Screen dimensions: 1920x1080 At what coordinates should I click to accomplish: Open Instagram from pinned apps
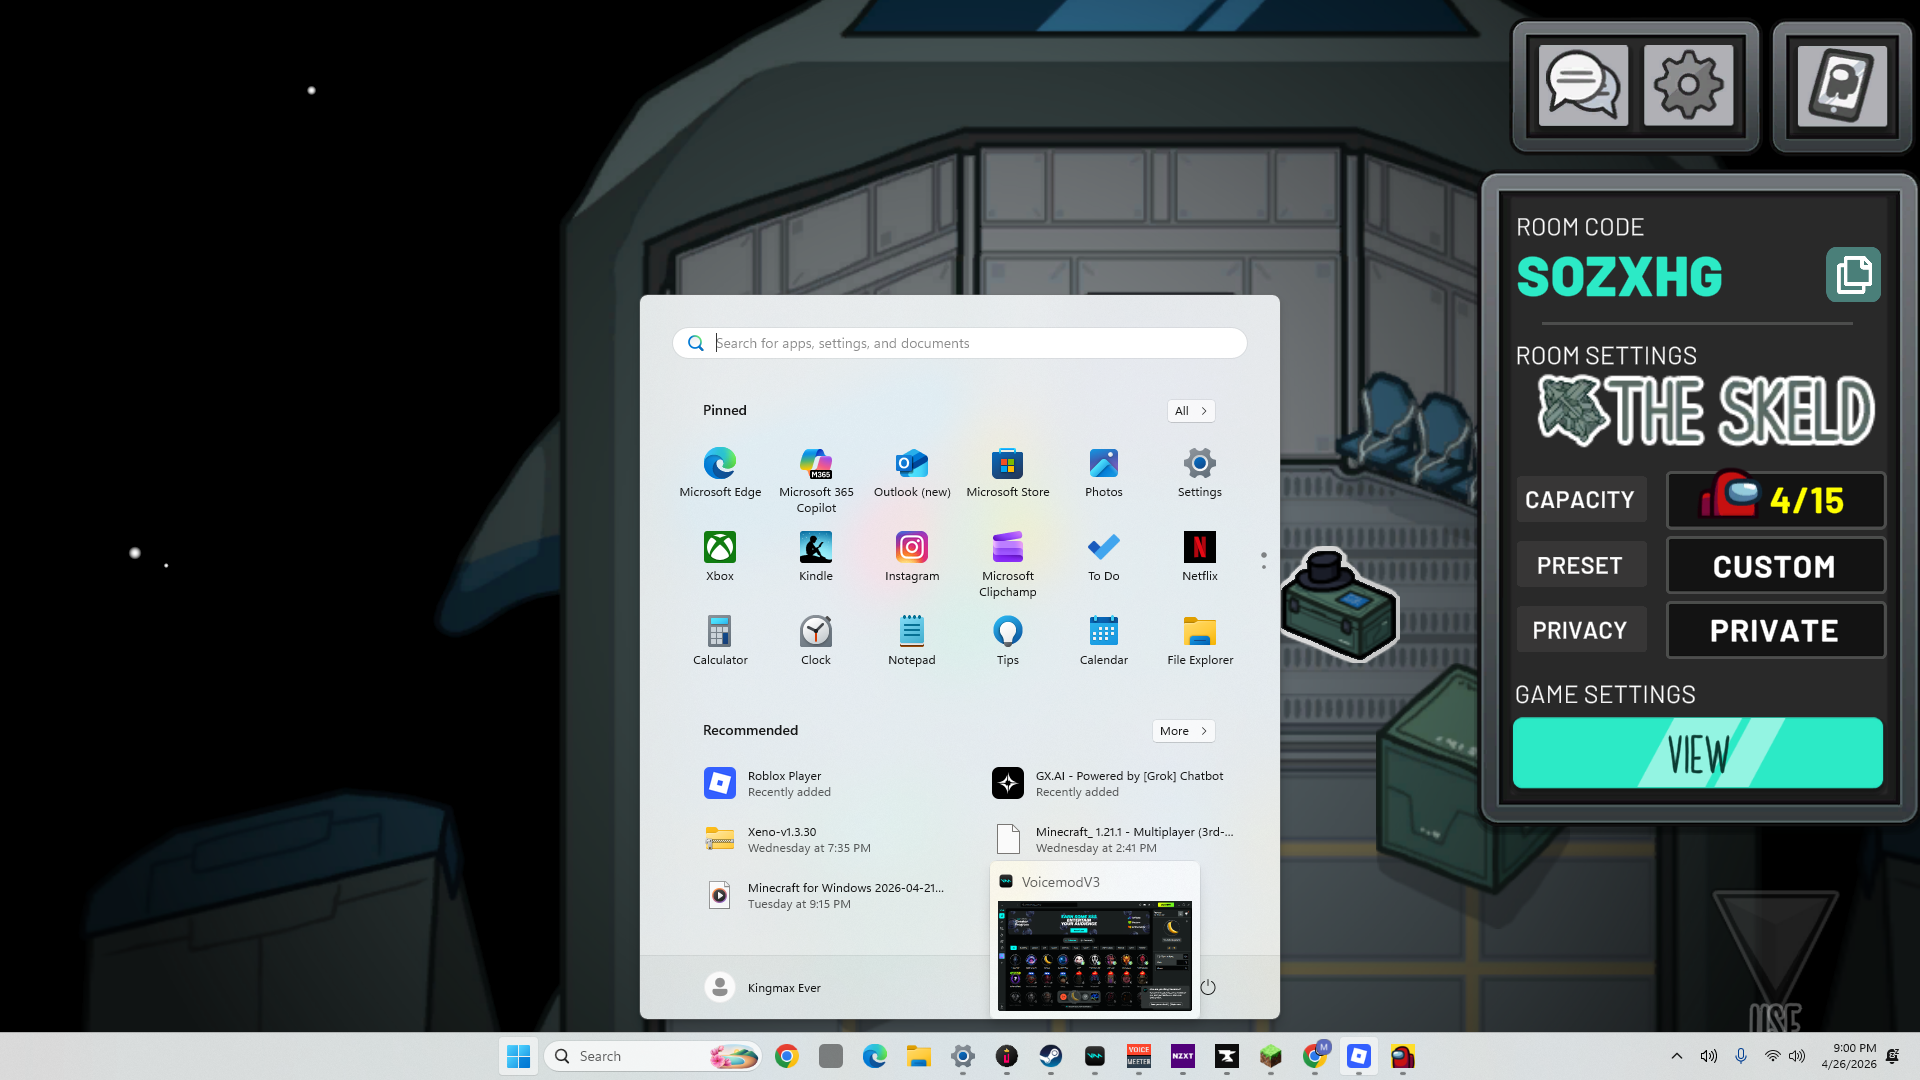912,557
